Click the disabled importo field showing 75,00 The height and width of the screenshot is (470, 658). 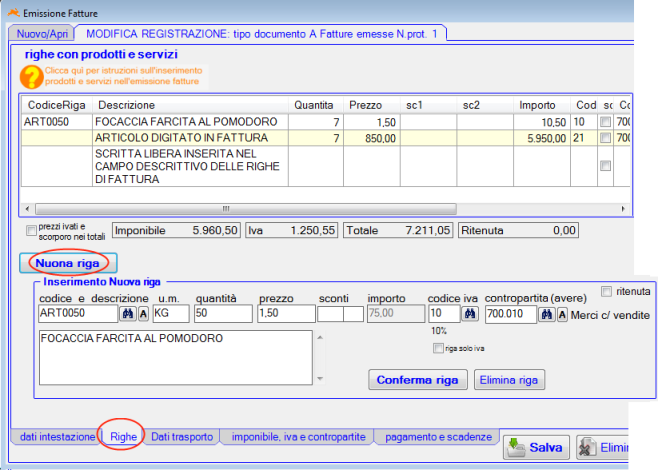396,313
